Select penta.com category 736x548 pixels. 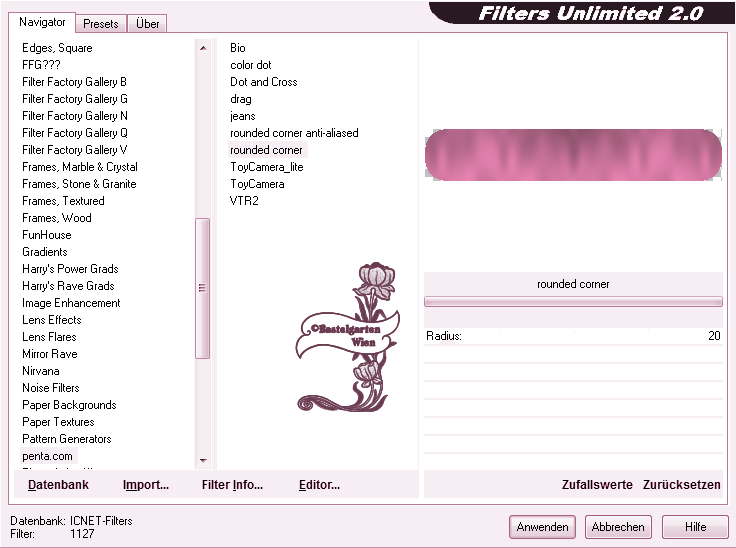47,456
